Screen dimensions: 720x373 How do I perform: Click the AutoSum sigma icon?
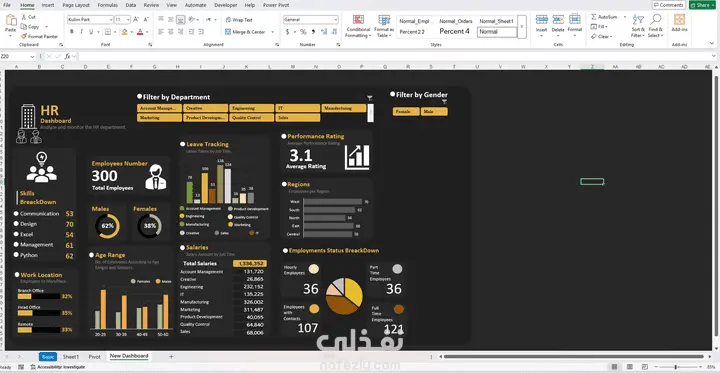pos(594,17)
